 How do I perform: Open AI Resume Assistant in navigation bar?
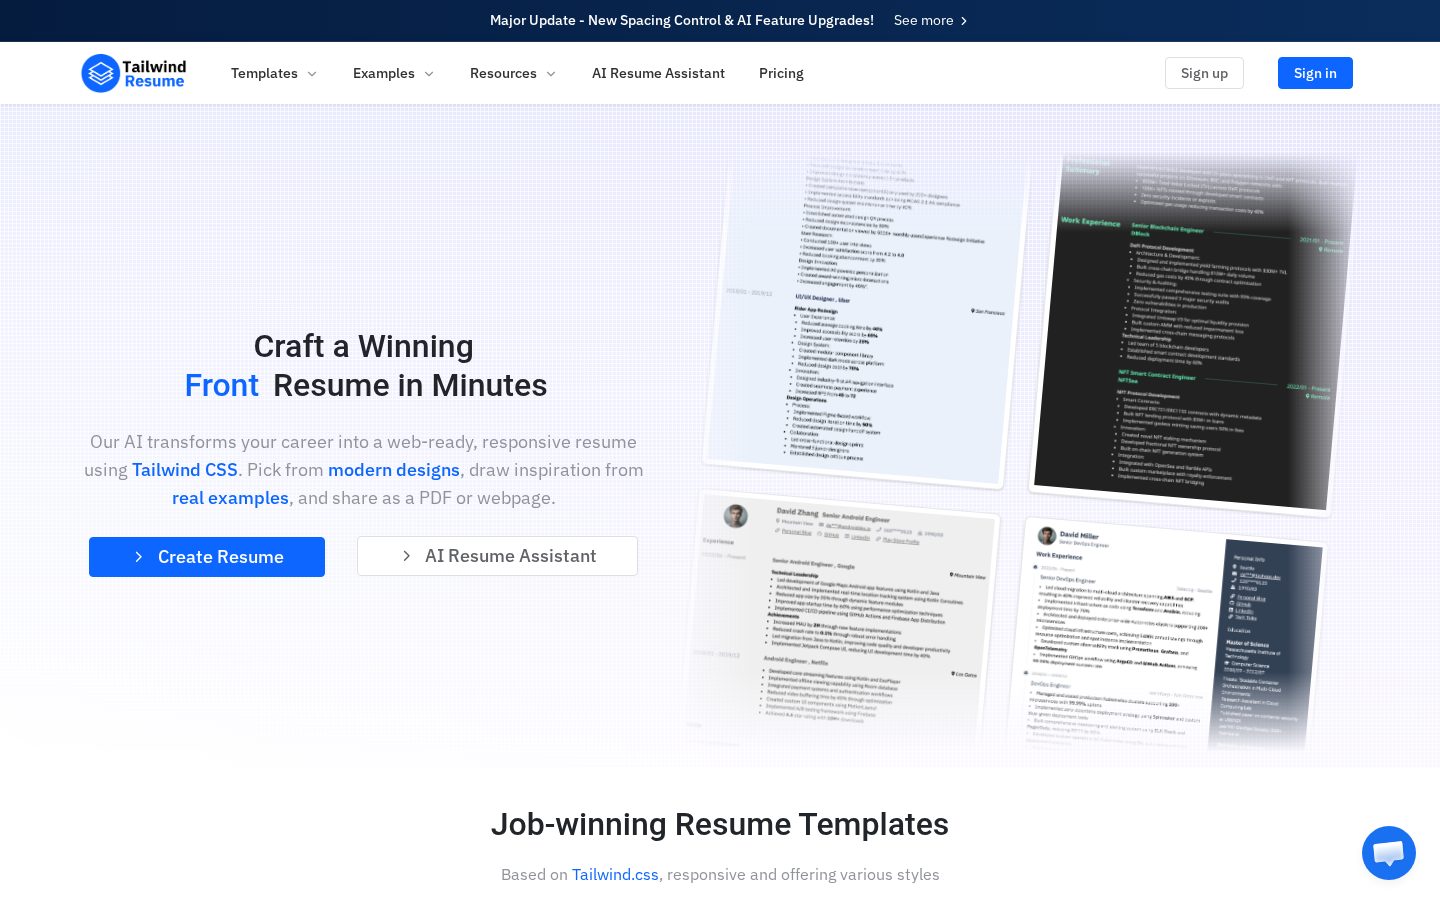[658, 73]
